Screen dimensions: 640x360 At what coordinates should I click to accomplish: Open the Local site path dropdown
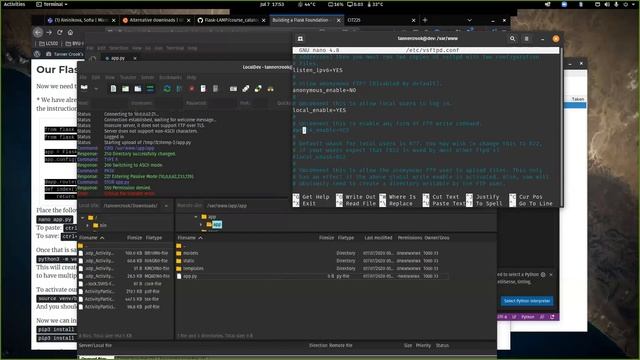(166, 206)
